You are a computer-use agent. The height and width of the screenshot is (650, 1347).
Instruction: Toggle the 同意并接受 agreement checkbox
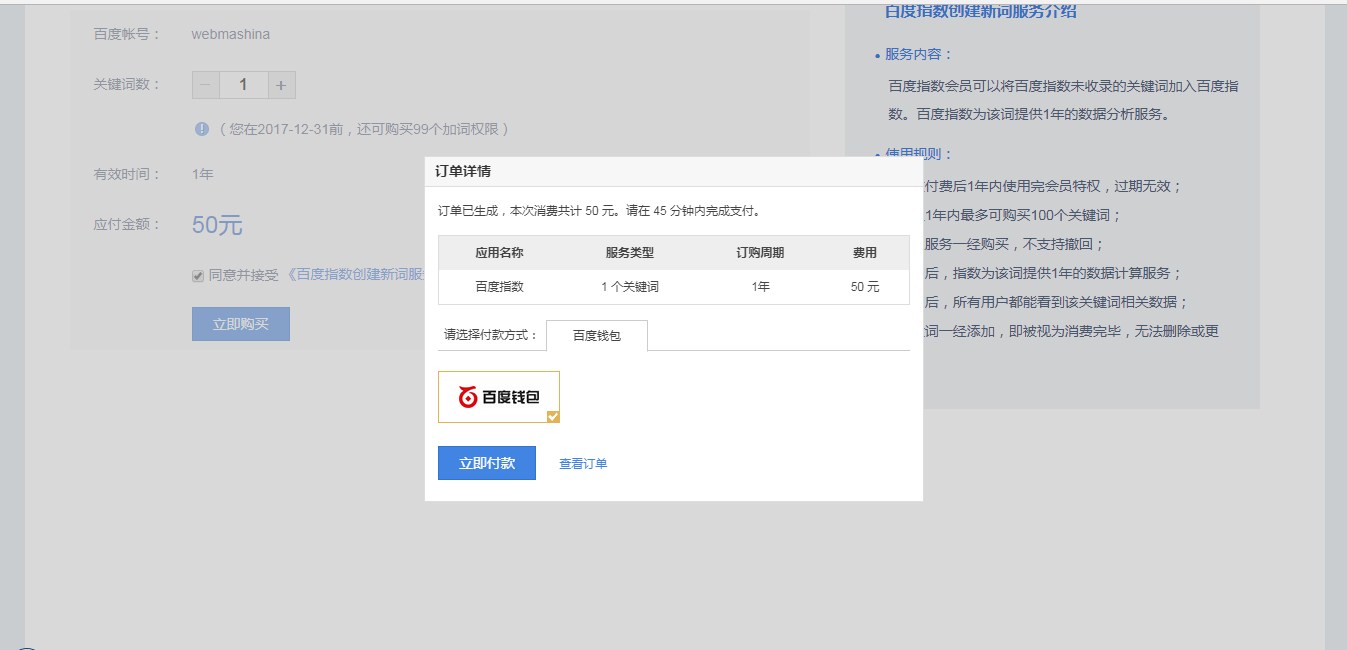(x=198, y=276)
